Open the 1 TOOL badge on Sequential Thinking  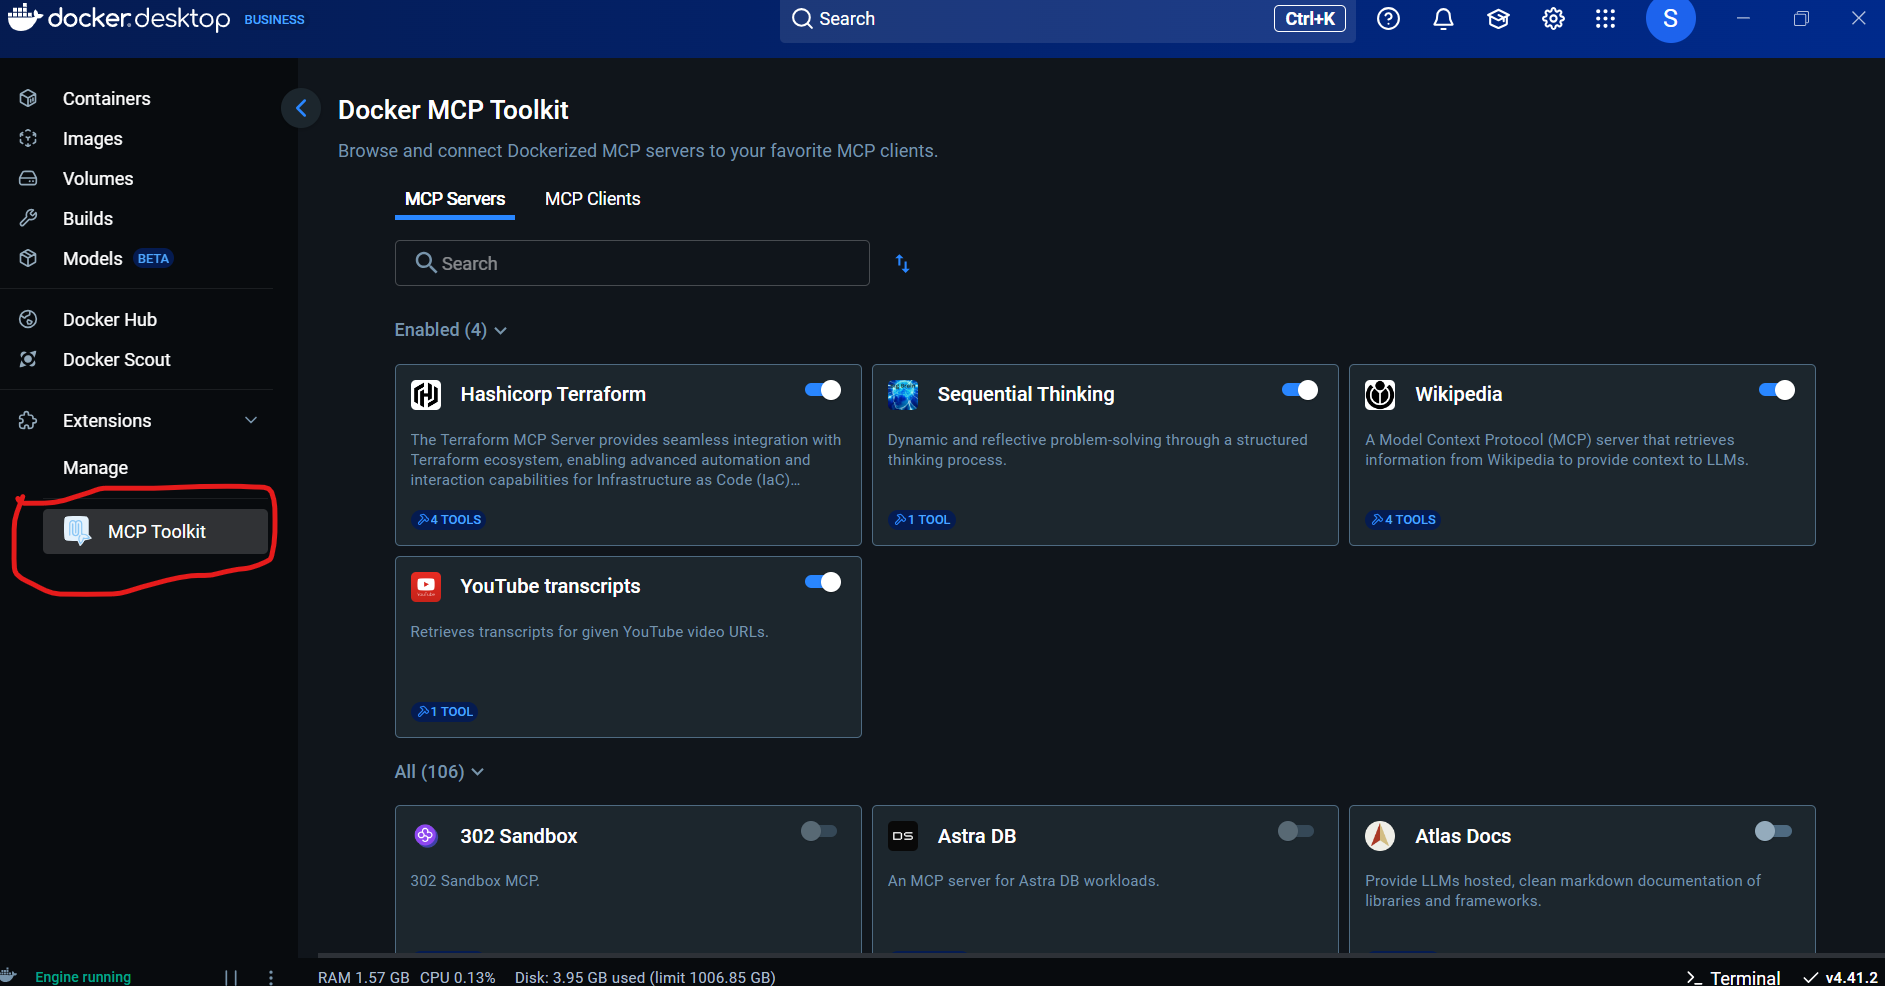(922, 520)
